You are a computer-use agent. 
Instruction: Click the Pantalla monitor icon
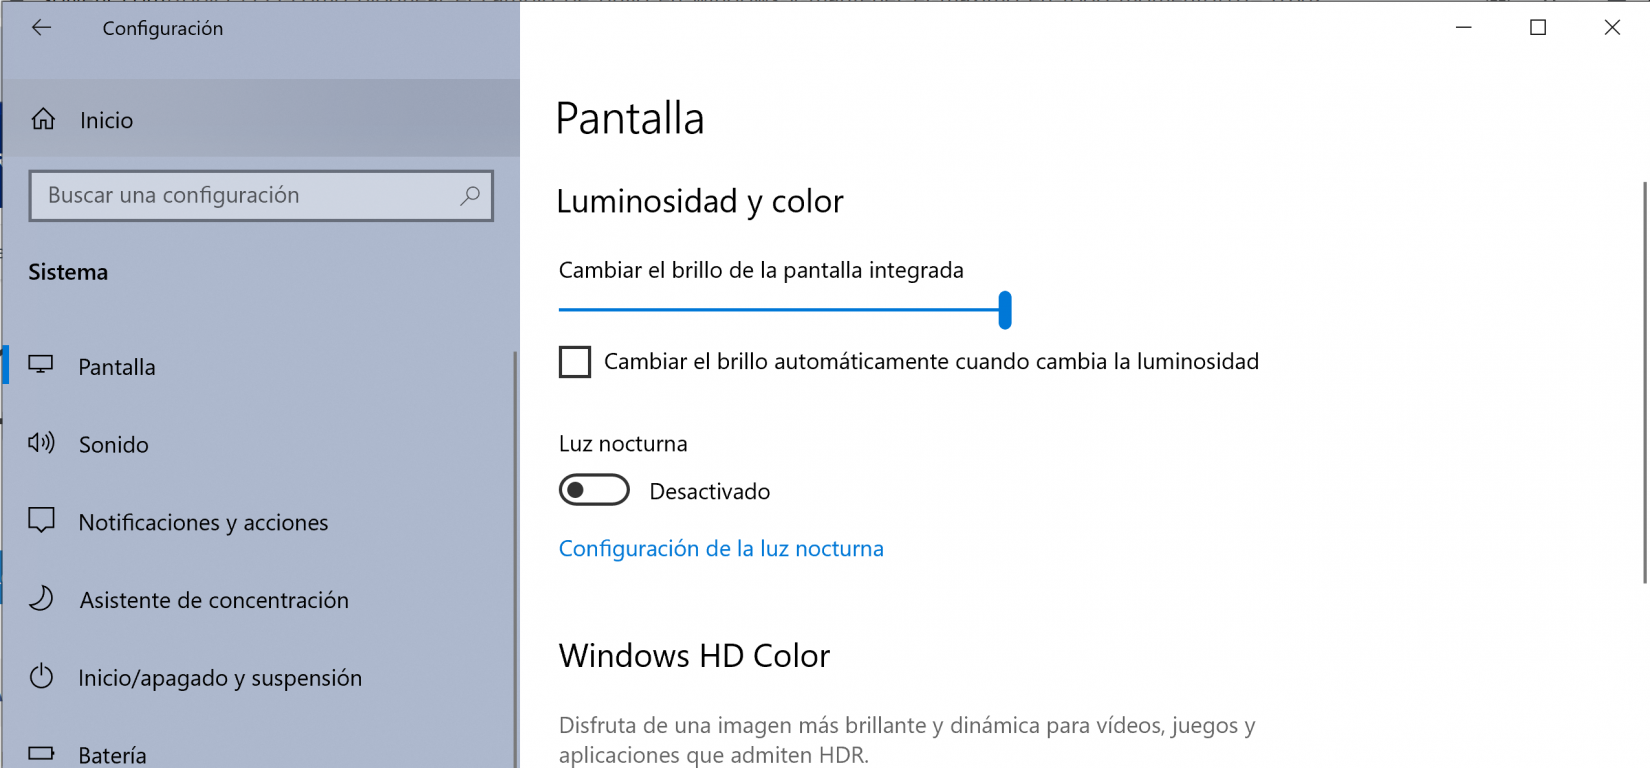point(41,365)
